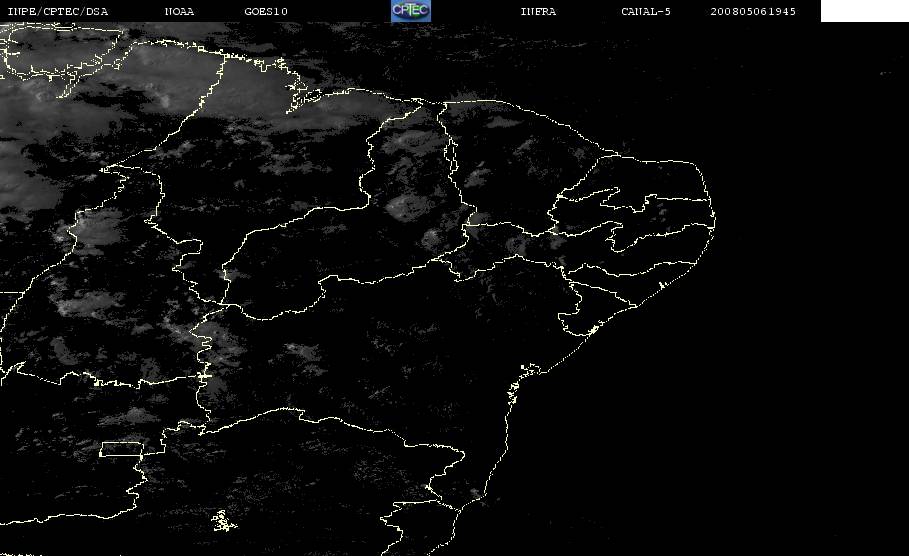Click the GOES10 satellite label
Screen dimensions: 909x556
tap(266, 12)
